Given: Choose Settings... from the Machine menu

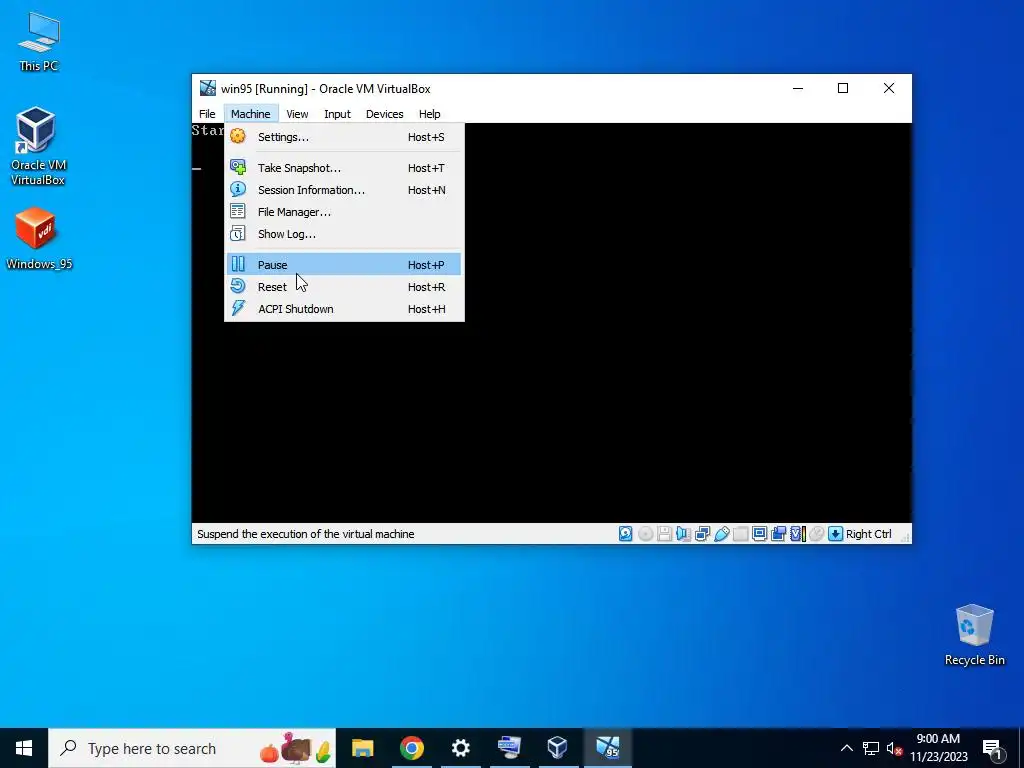Looking at the screenshot, I should [344, 136].
